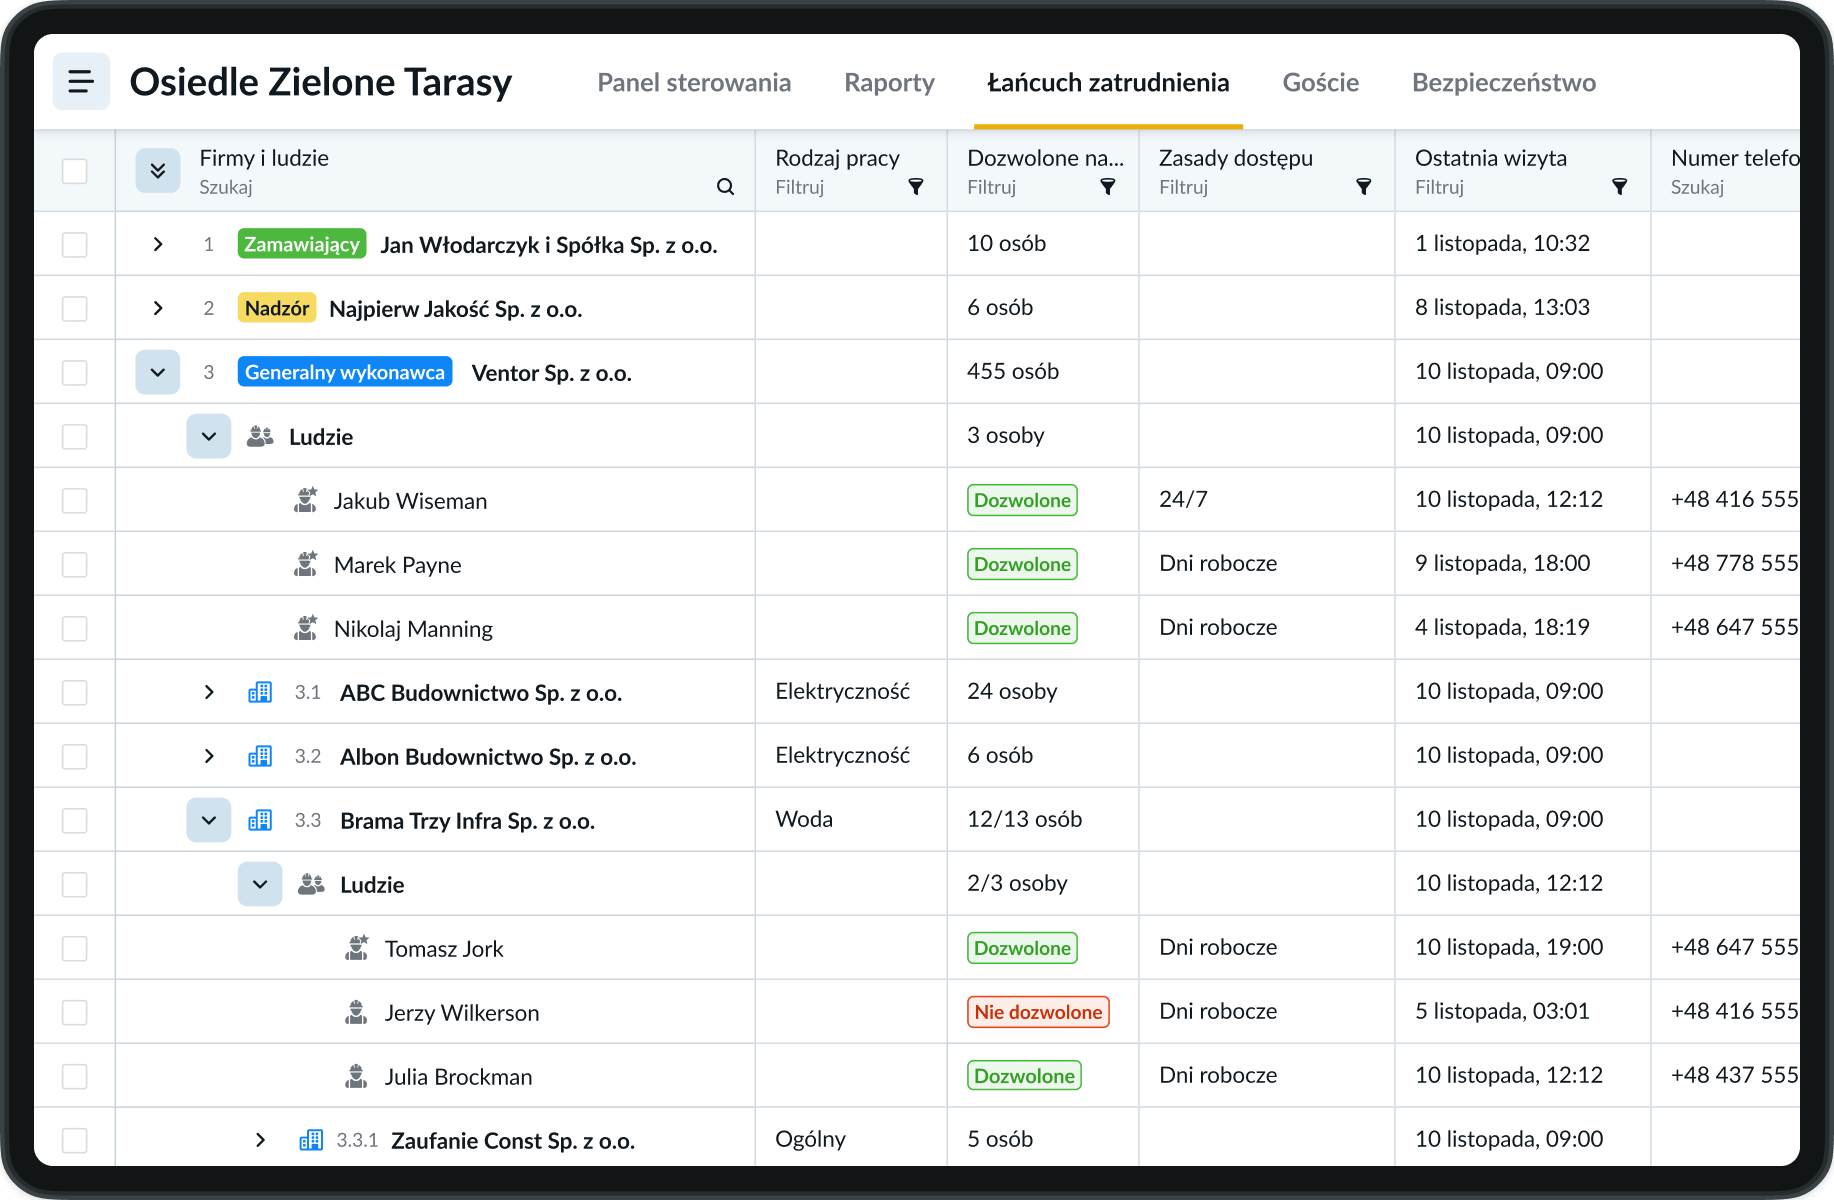Click the Nie dozwolone status badge
This screenshot has width=1834, height=1200.
(1038, 1012)
